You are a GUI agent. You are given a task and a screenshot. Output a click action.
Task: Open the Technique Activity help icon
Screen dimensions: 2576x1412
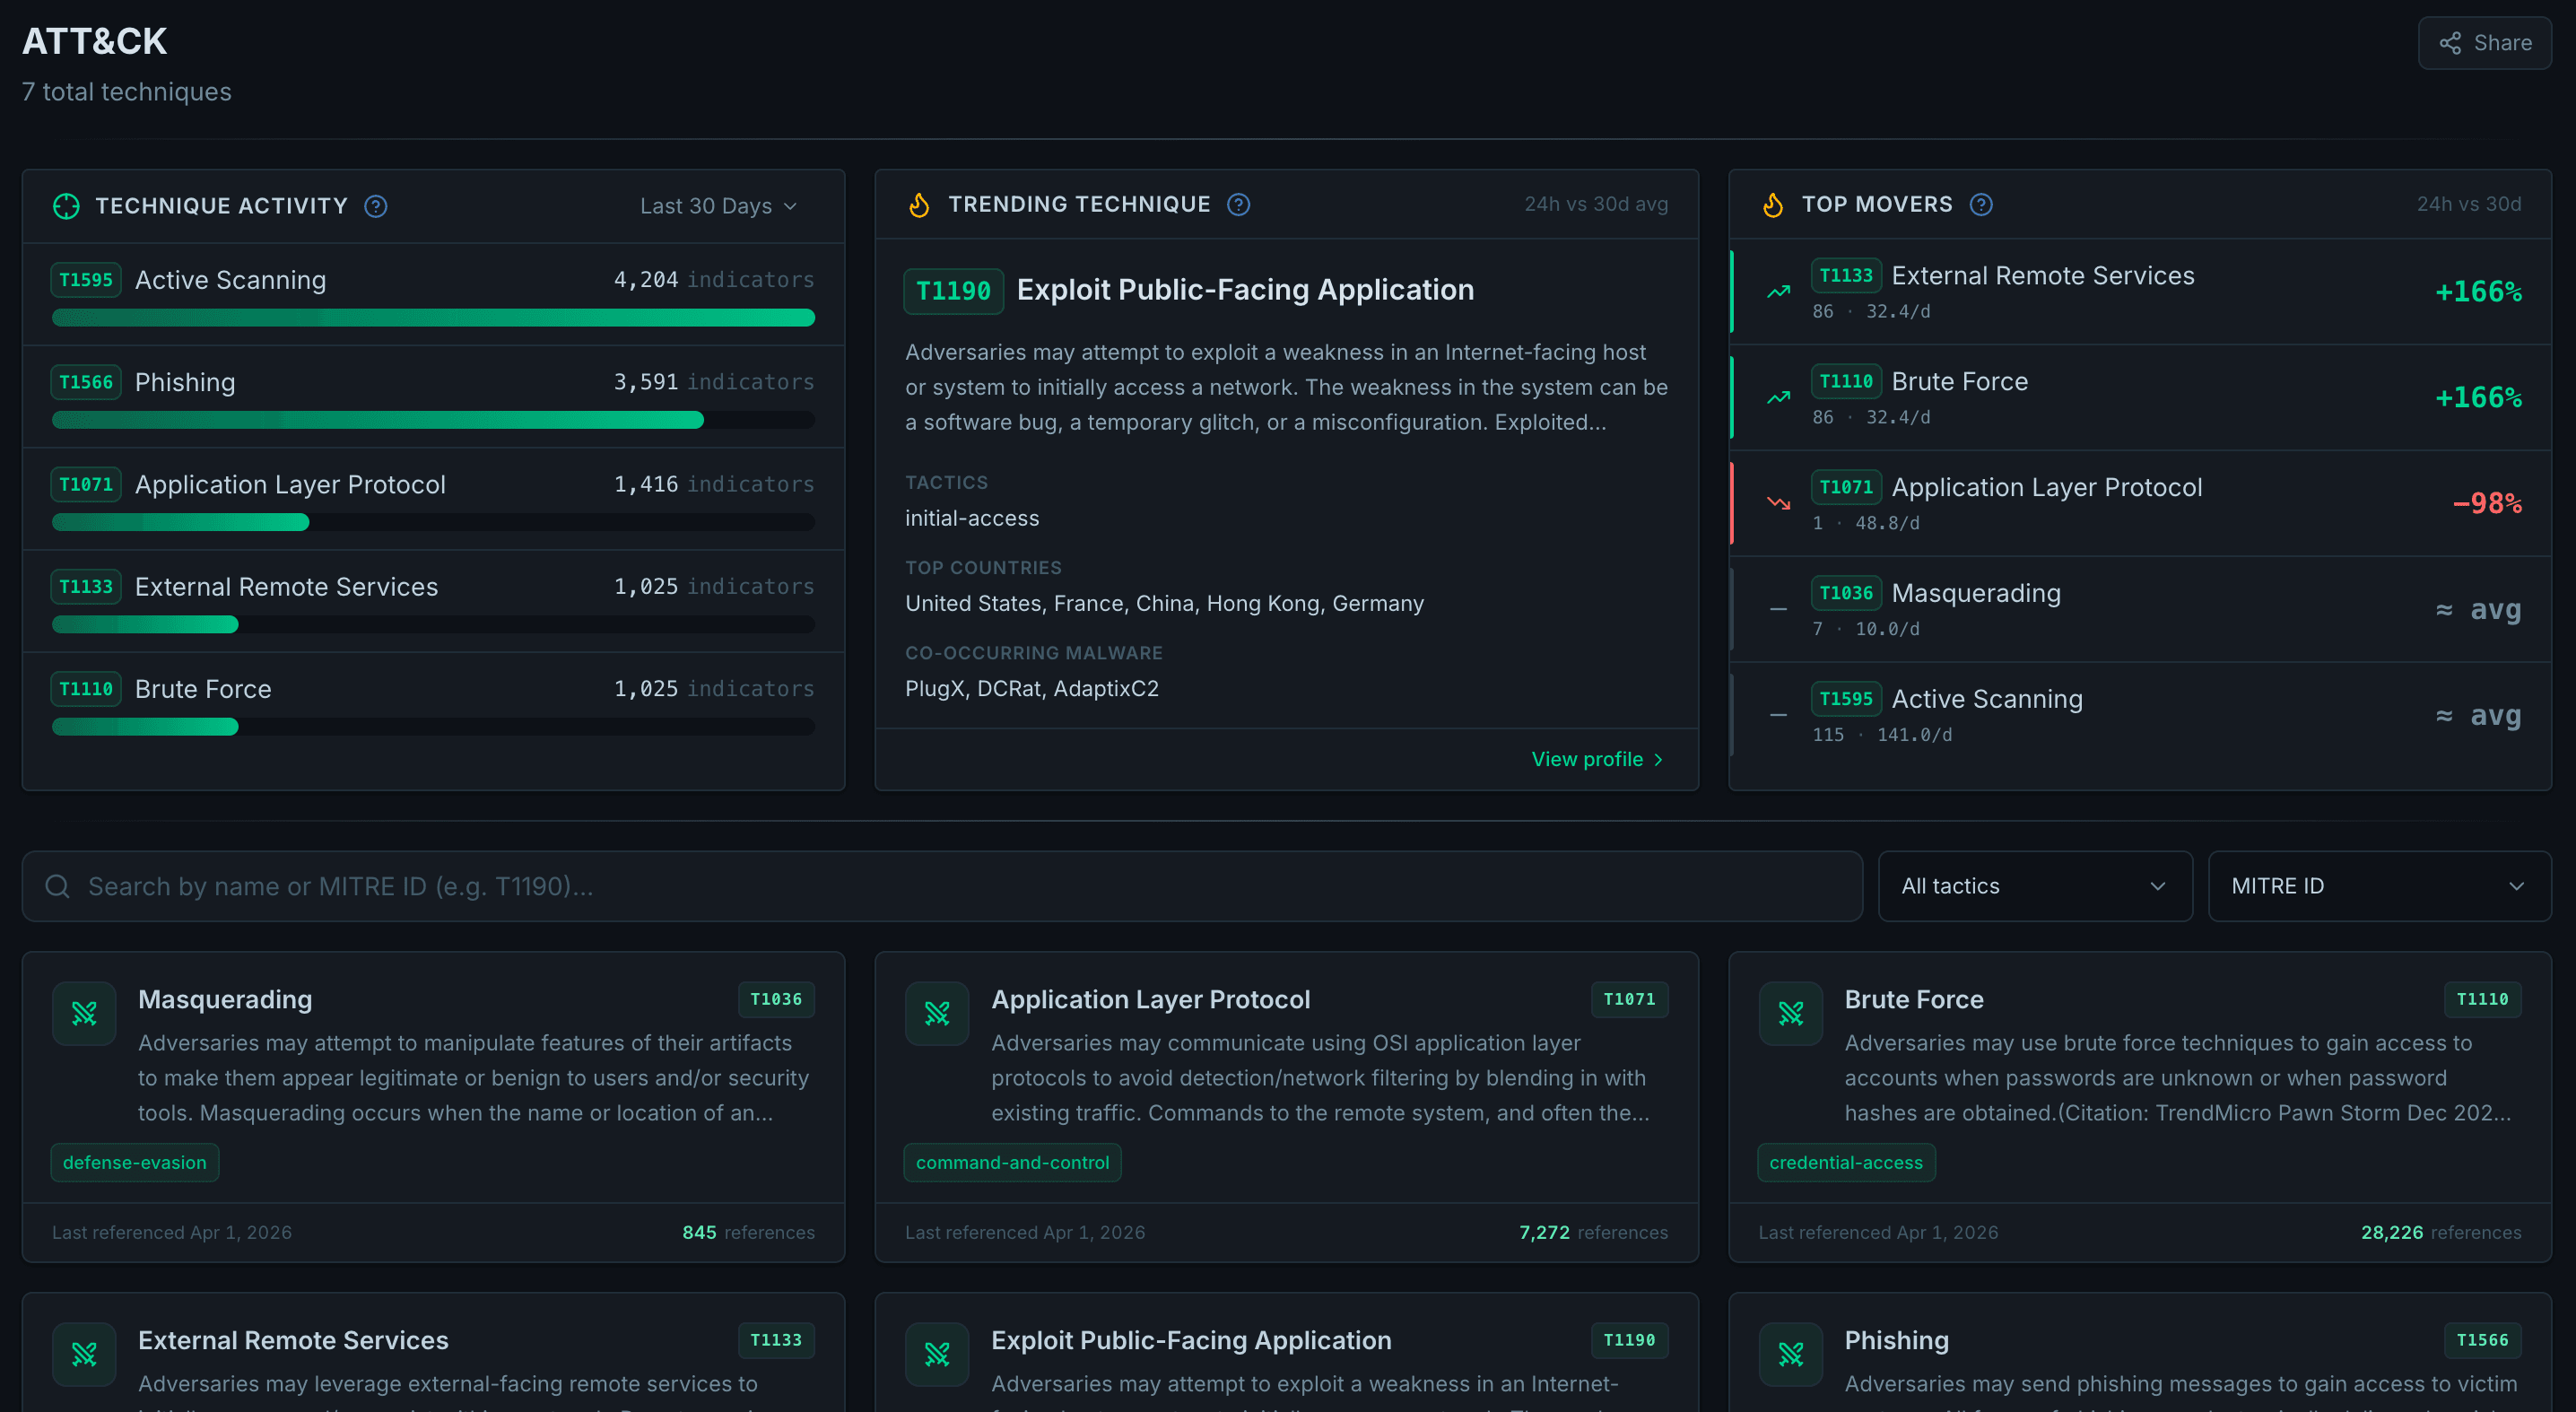tap(376, 206)
